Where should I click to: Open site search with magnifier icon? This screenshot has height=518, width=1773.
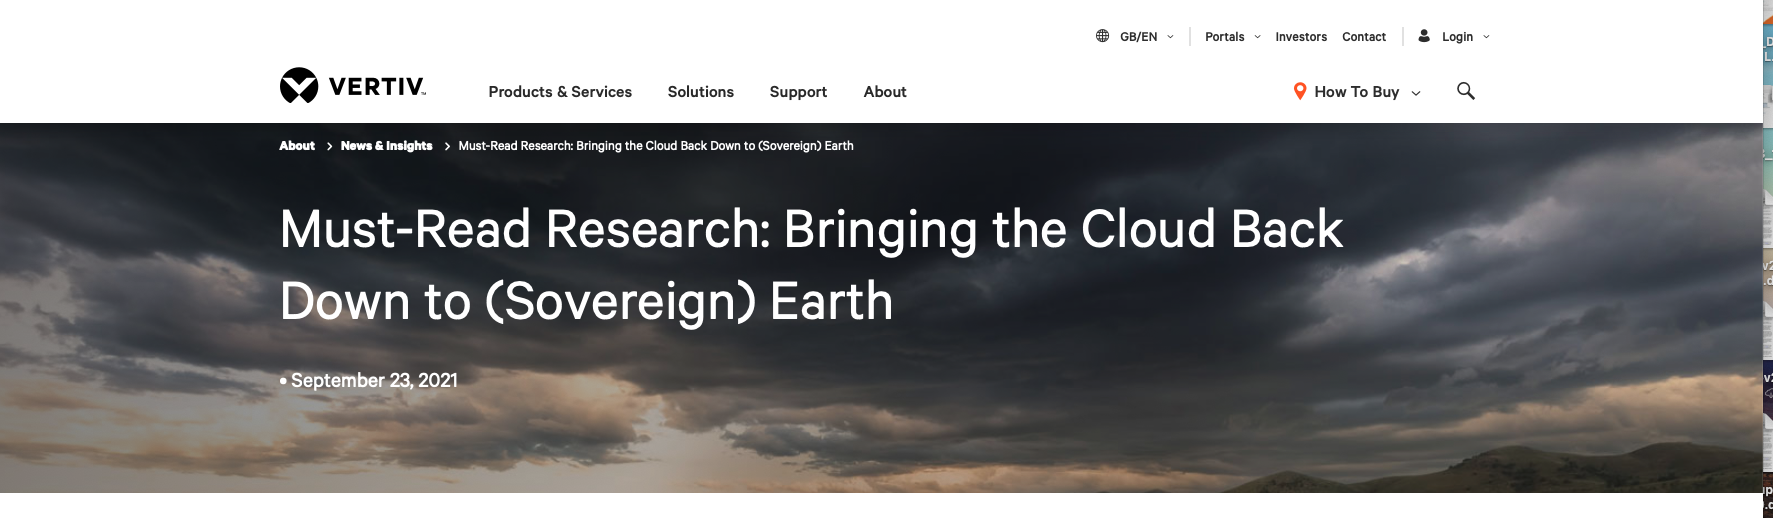(1466, 91)
